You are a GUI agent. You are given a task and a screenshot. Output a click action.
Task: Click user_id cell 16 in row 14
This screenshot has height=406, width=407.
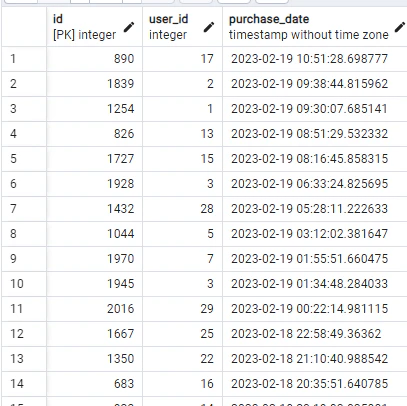click(x=182, y=384)
